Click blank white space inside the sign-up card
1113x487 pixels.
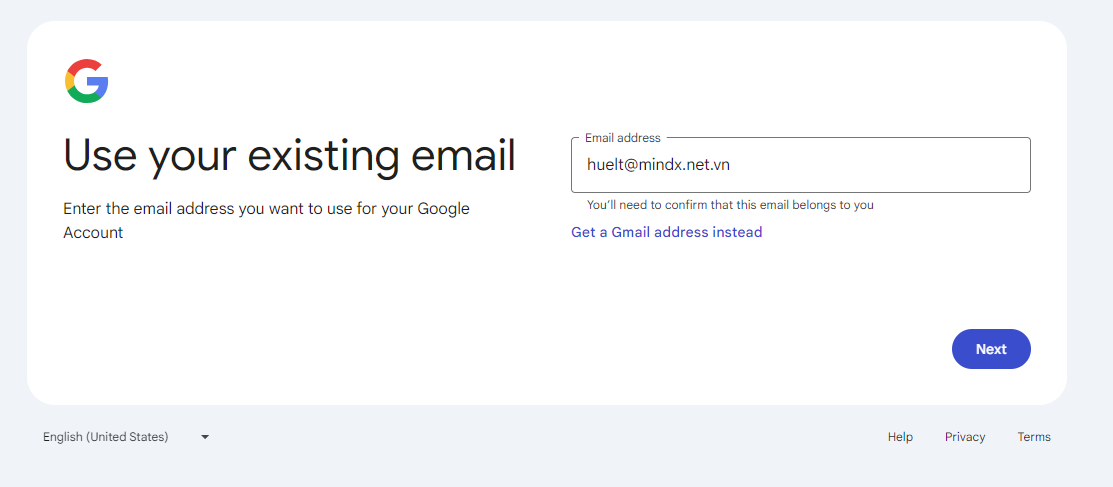400,320
